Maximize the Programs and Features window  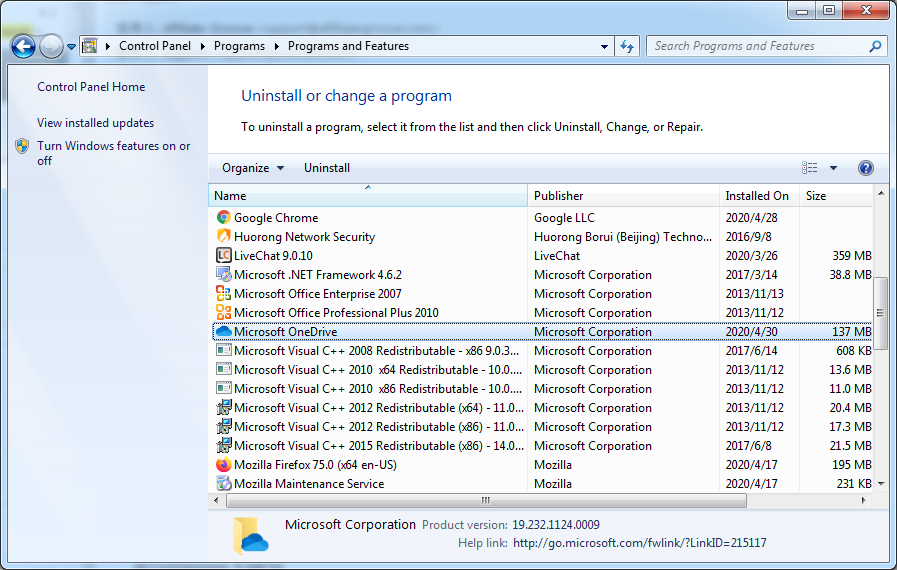pos(829,10)
